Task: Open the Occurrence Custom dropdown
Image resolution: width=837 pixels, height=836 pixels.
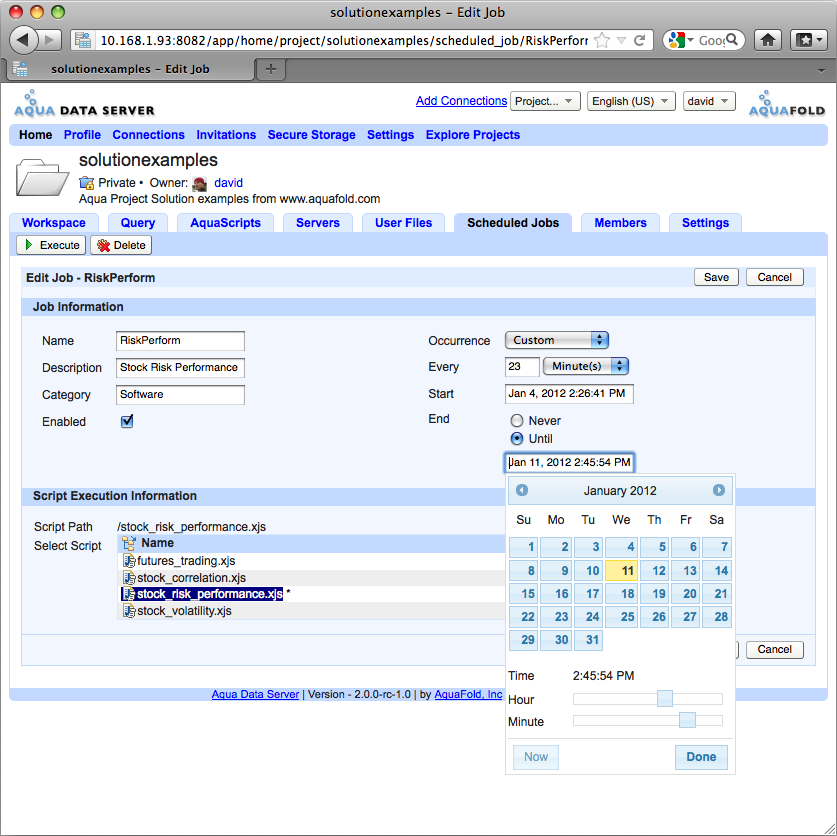Action: click(x=557, y=340)
